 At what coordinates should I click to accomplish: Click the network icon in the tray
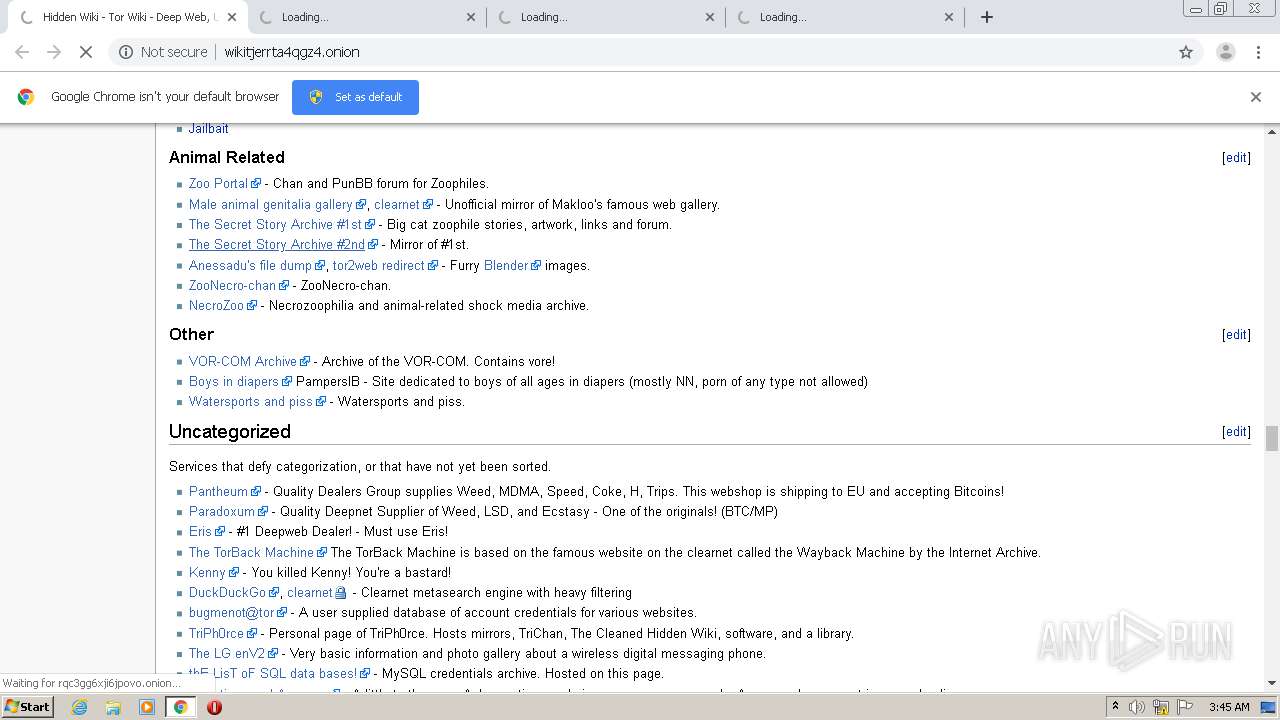[x=1161, y=707]
